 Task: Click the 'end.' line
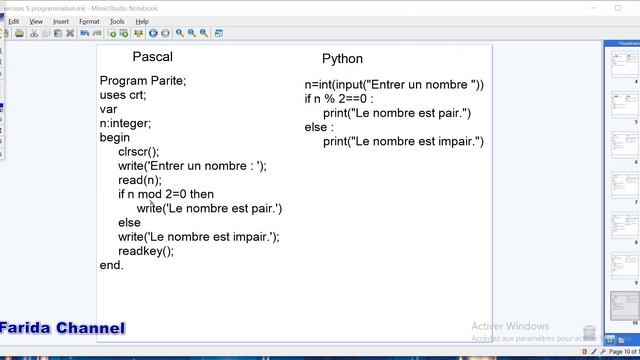point(111,265)
